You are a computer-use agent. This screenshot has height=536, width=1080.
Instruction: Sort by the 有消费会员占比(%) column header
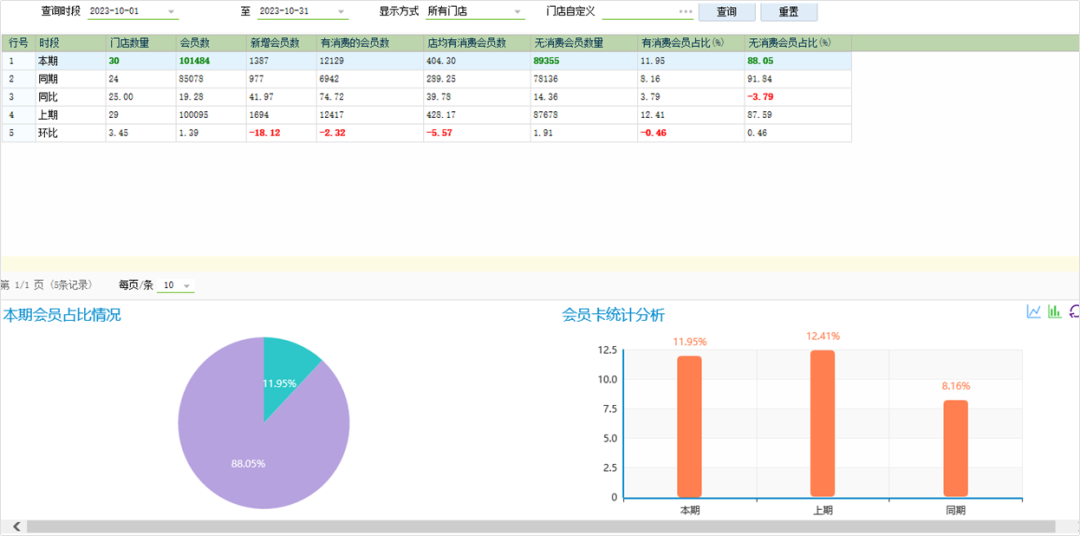[x=691, y=43]
